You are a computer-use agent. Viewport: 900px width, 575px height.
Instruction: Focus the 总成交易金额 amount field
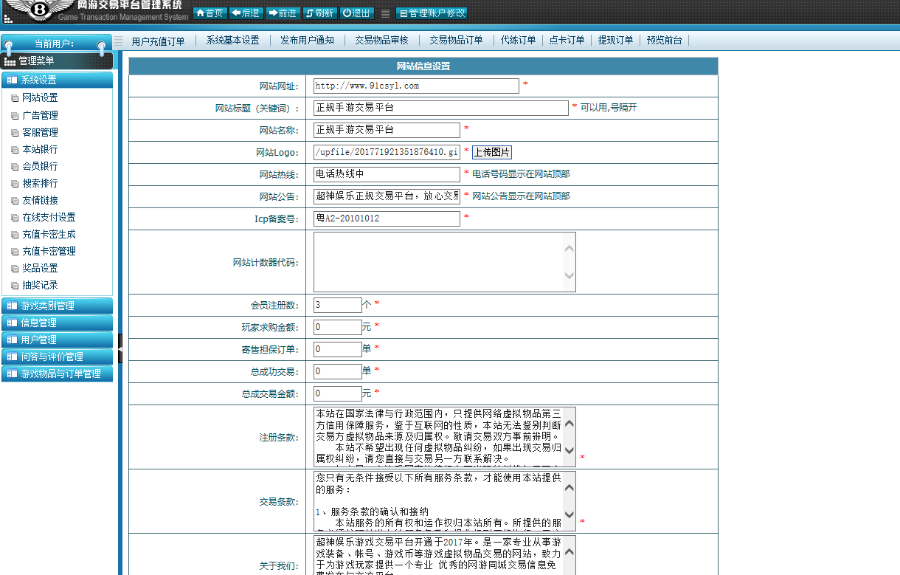[338, 394]
